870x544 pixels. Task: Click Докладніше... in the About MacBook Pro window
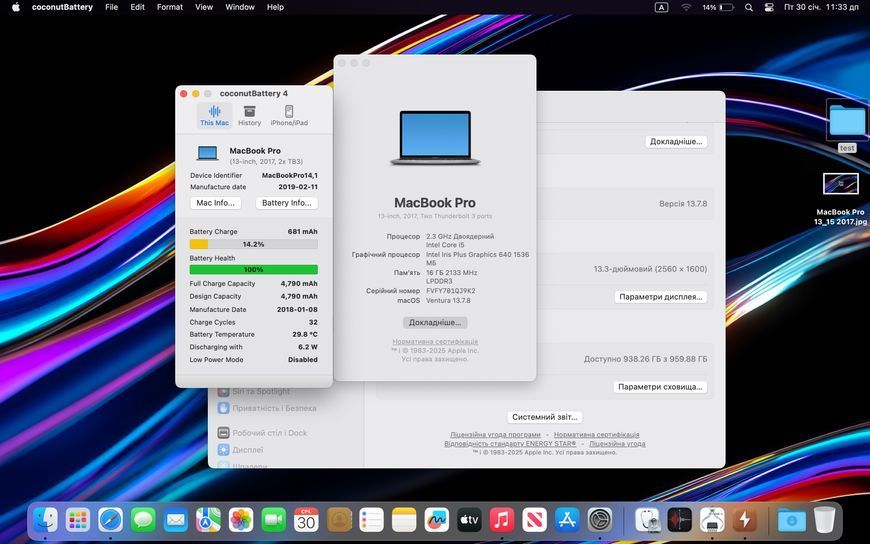click(x=435, y=323)
